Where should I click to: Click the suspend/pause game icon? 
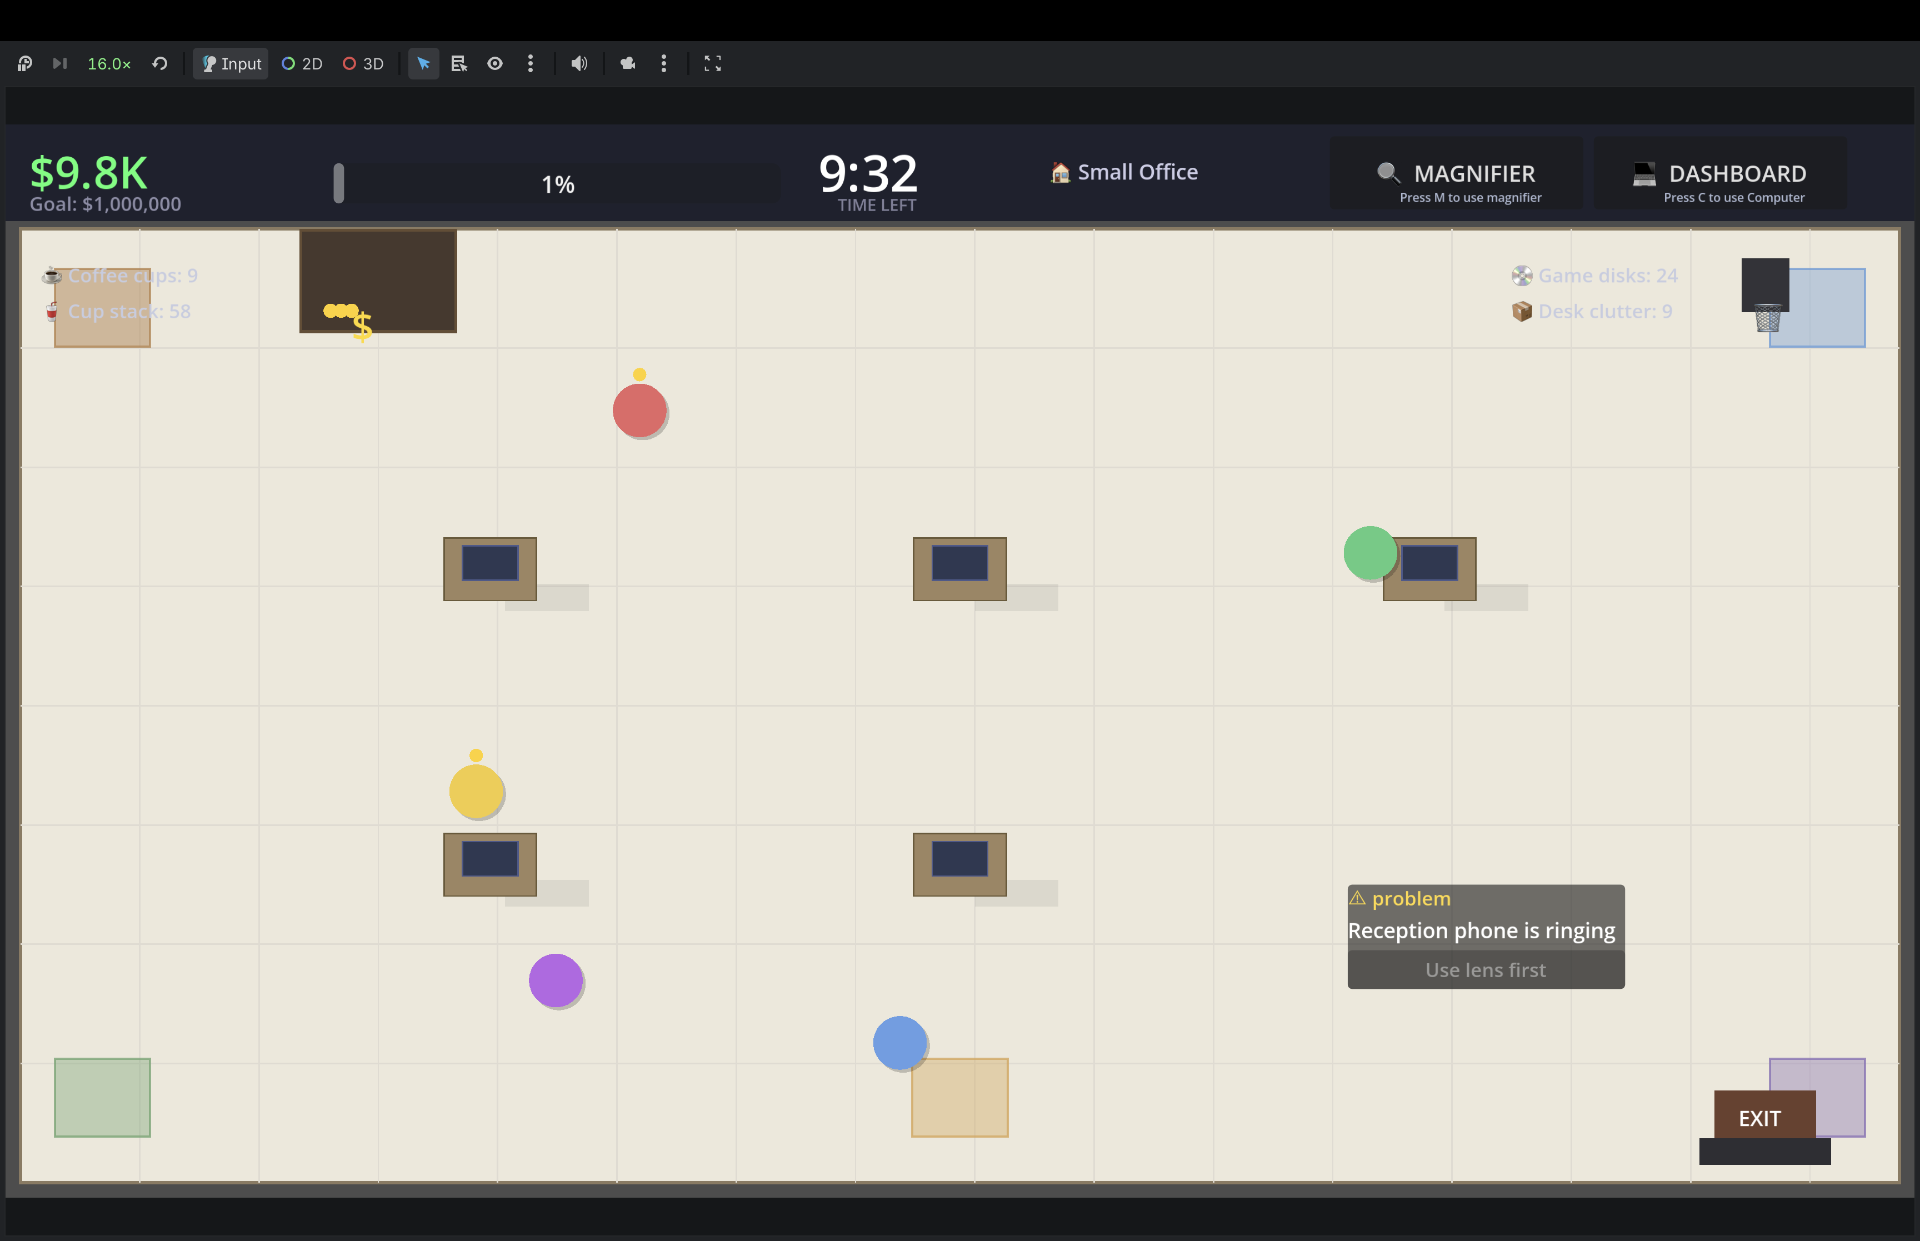pyautogui.click(x=25, y=64)
